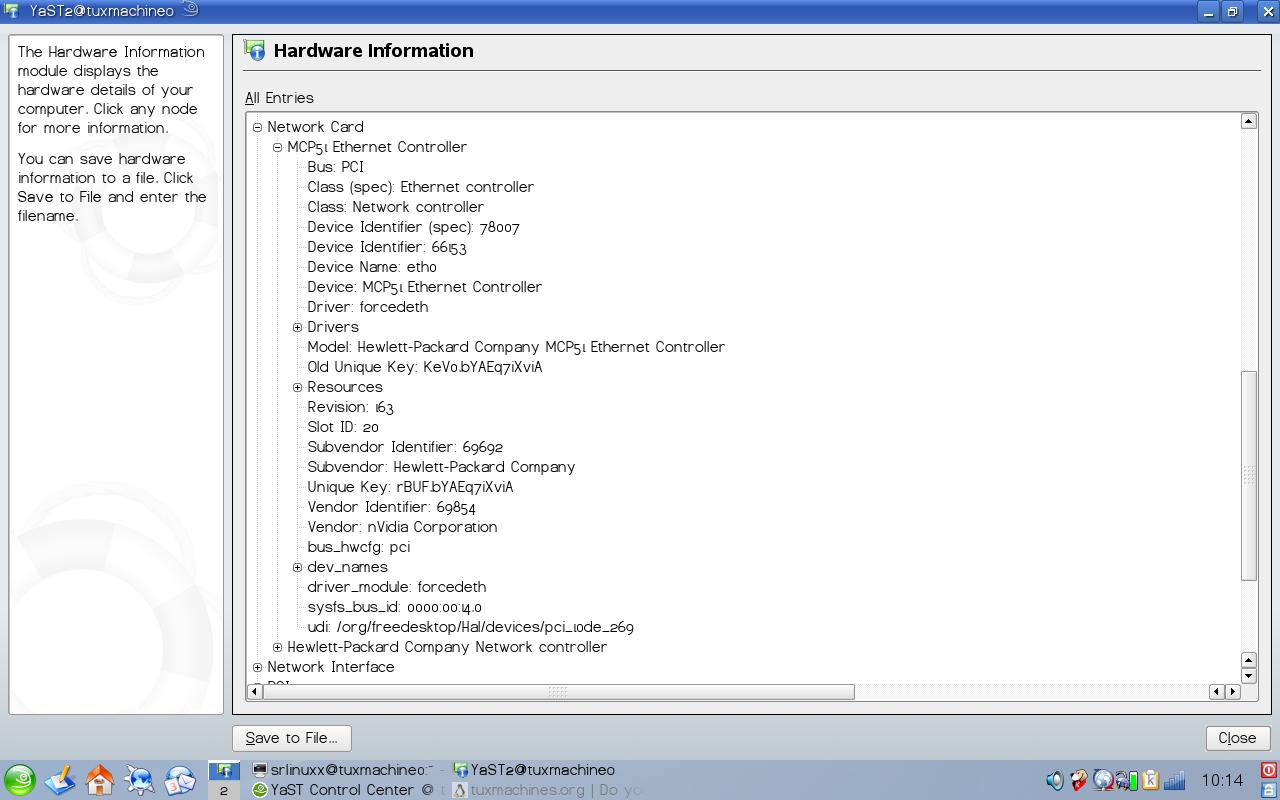
Task: Select 'Device Identifier (spec): 78007' row
Action: pos(413,227)
